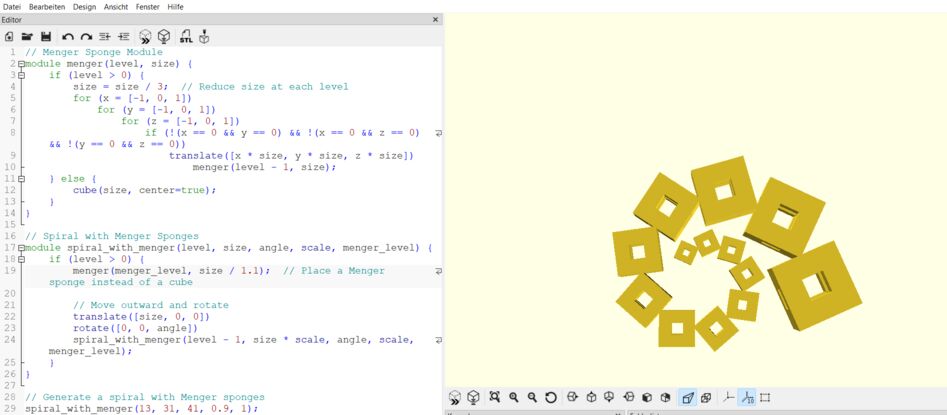
Task: Collapse the menger module fold on line 2
Action: pos(21,63)
